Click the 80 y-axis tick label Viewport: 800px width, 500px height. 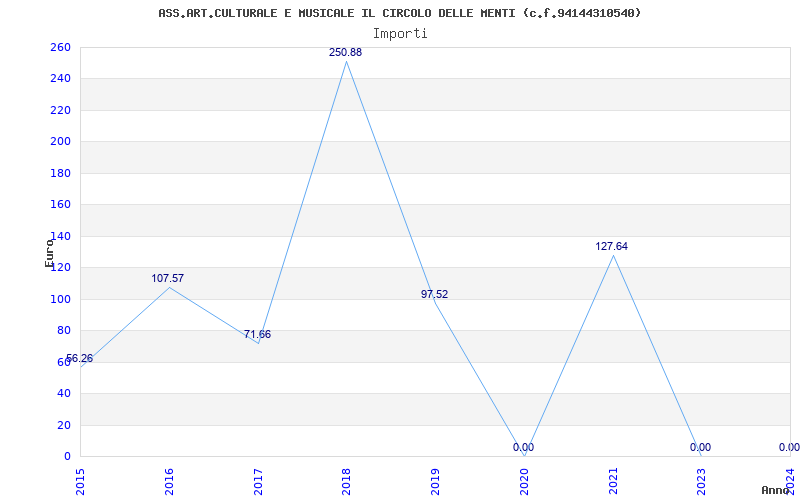[64, 331]
